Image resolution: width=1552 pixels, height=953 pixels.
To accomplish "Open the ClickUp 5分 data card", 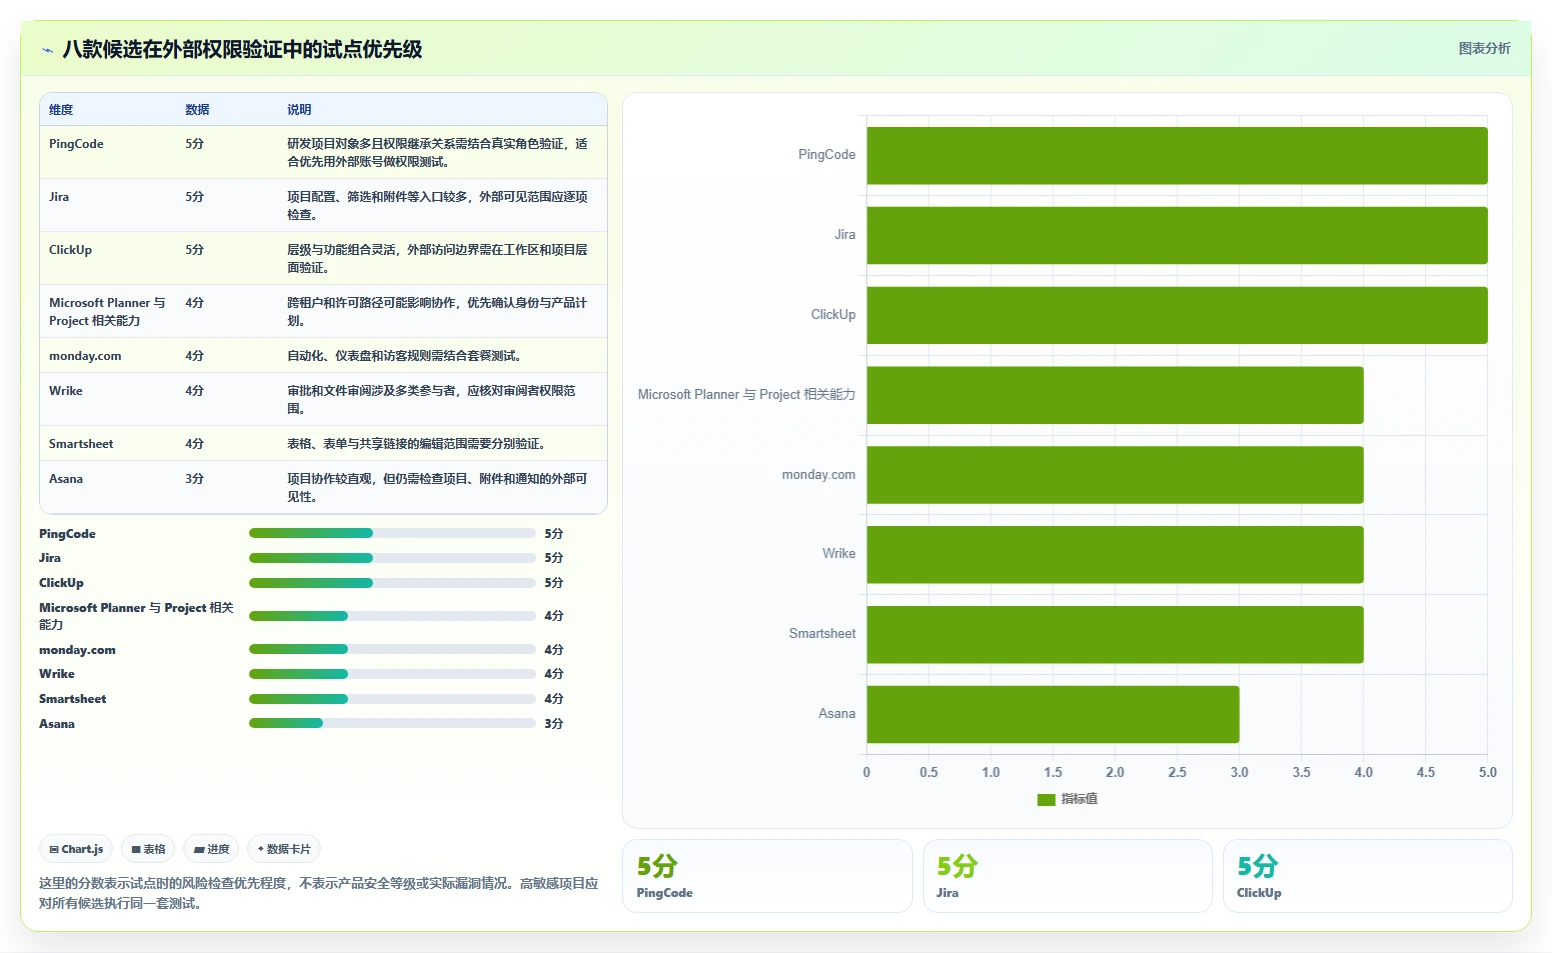I will coord(1367,876).
